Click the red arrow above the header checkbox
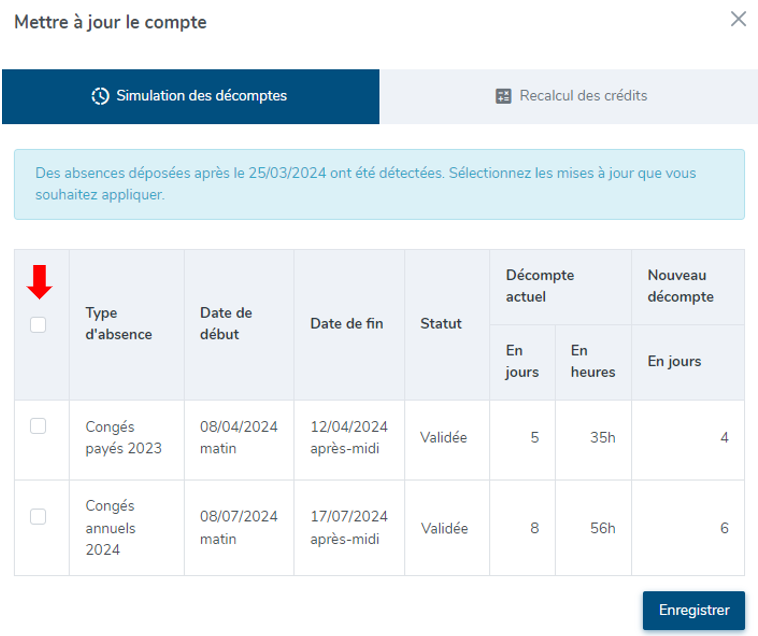 38,284
